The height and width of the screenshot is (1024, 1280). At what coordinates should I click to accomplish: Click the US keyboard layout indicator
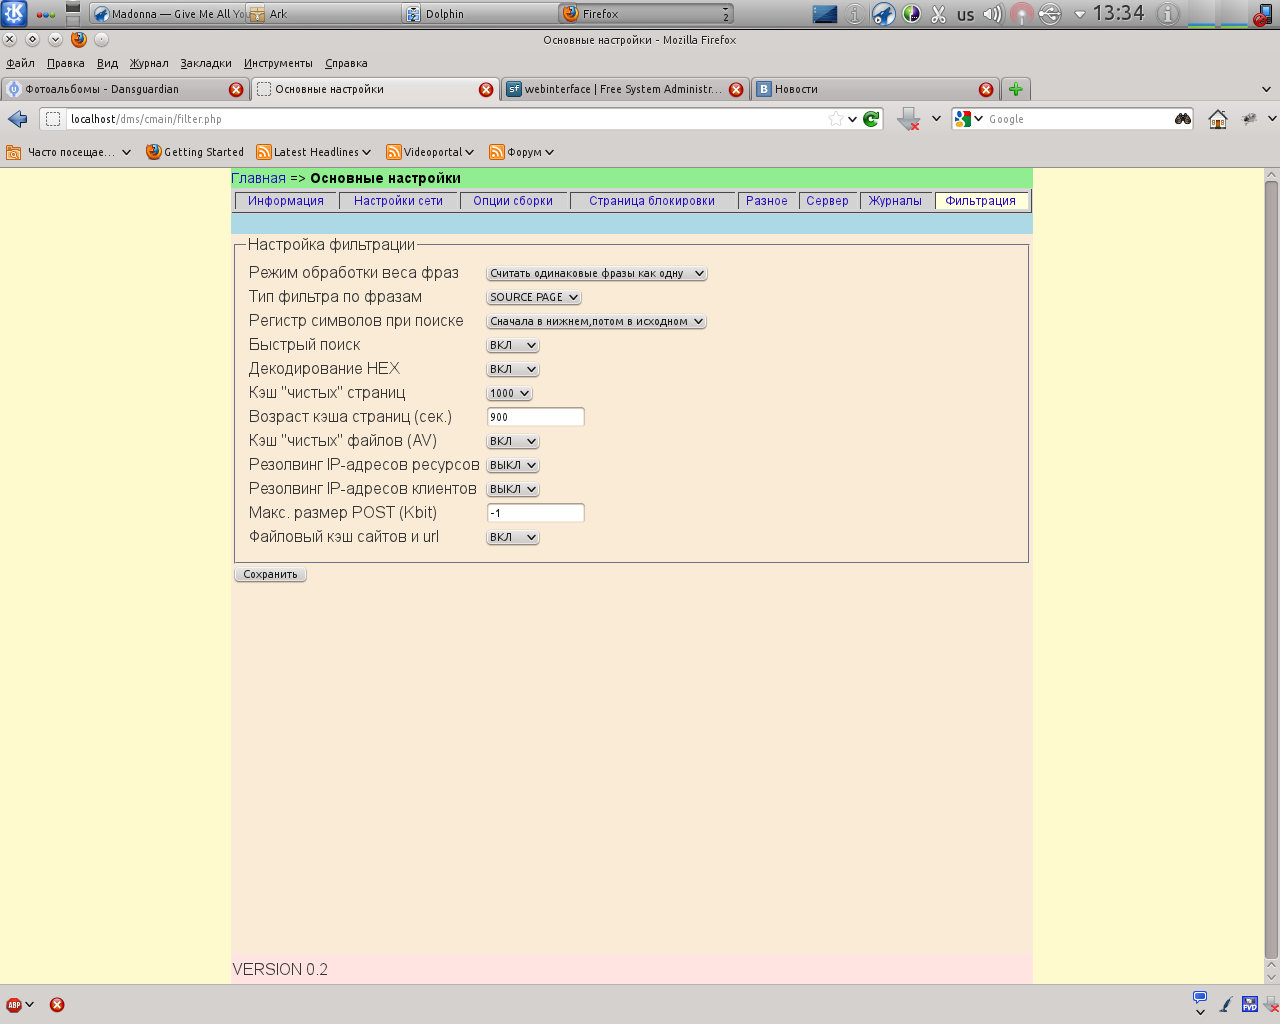(965, 14)
